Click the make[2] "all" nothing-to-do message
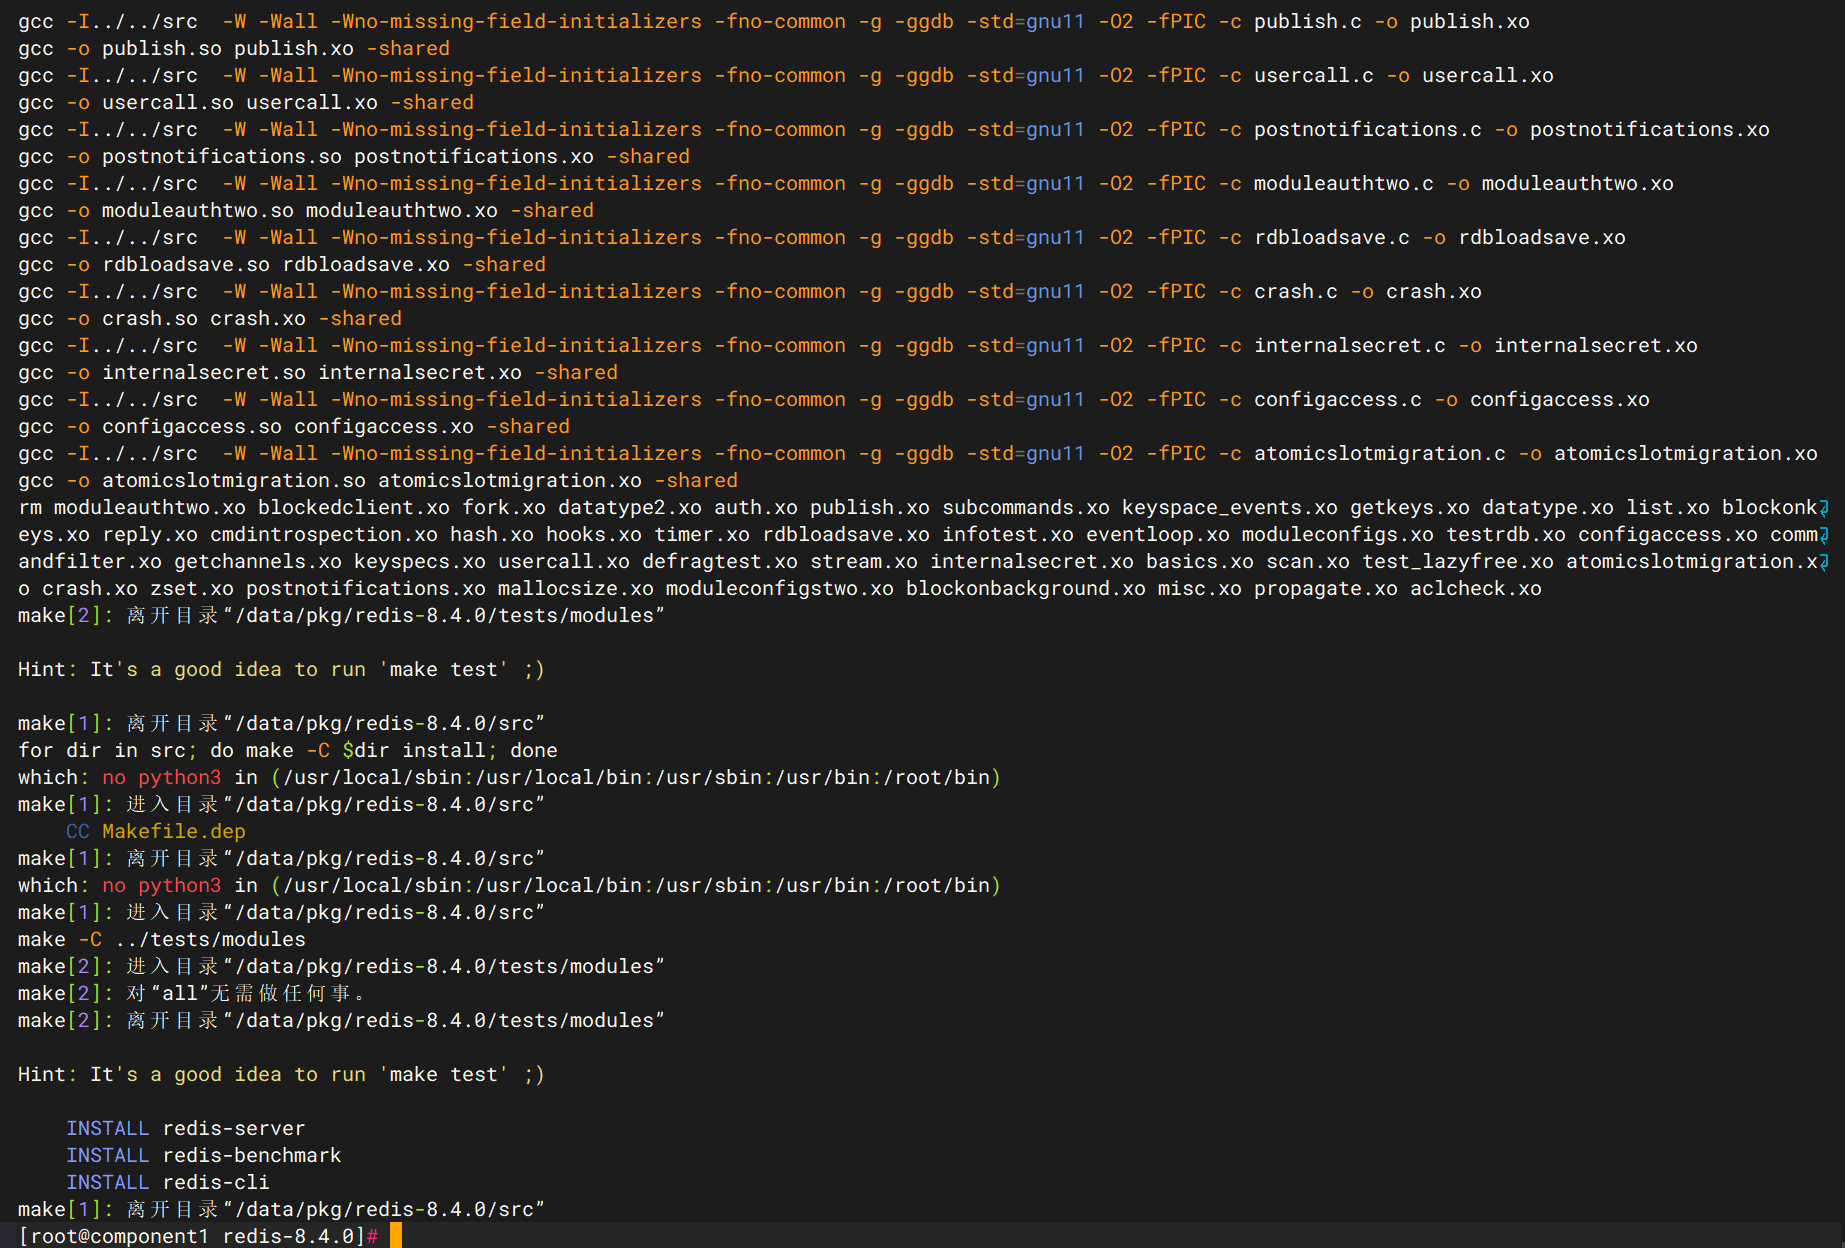This screenshot has width=1845, height=1248. (190, 993)
